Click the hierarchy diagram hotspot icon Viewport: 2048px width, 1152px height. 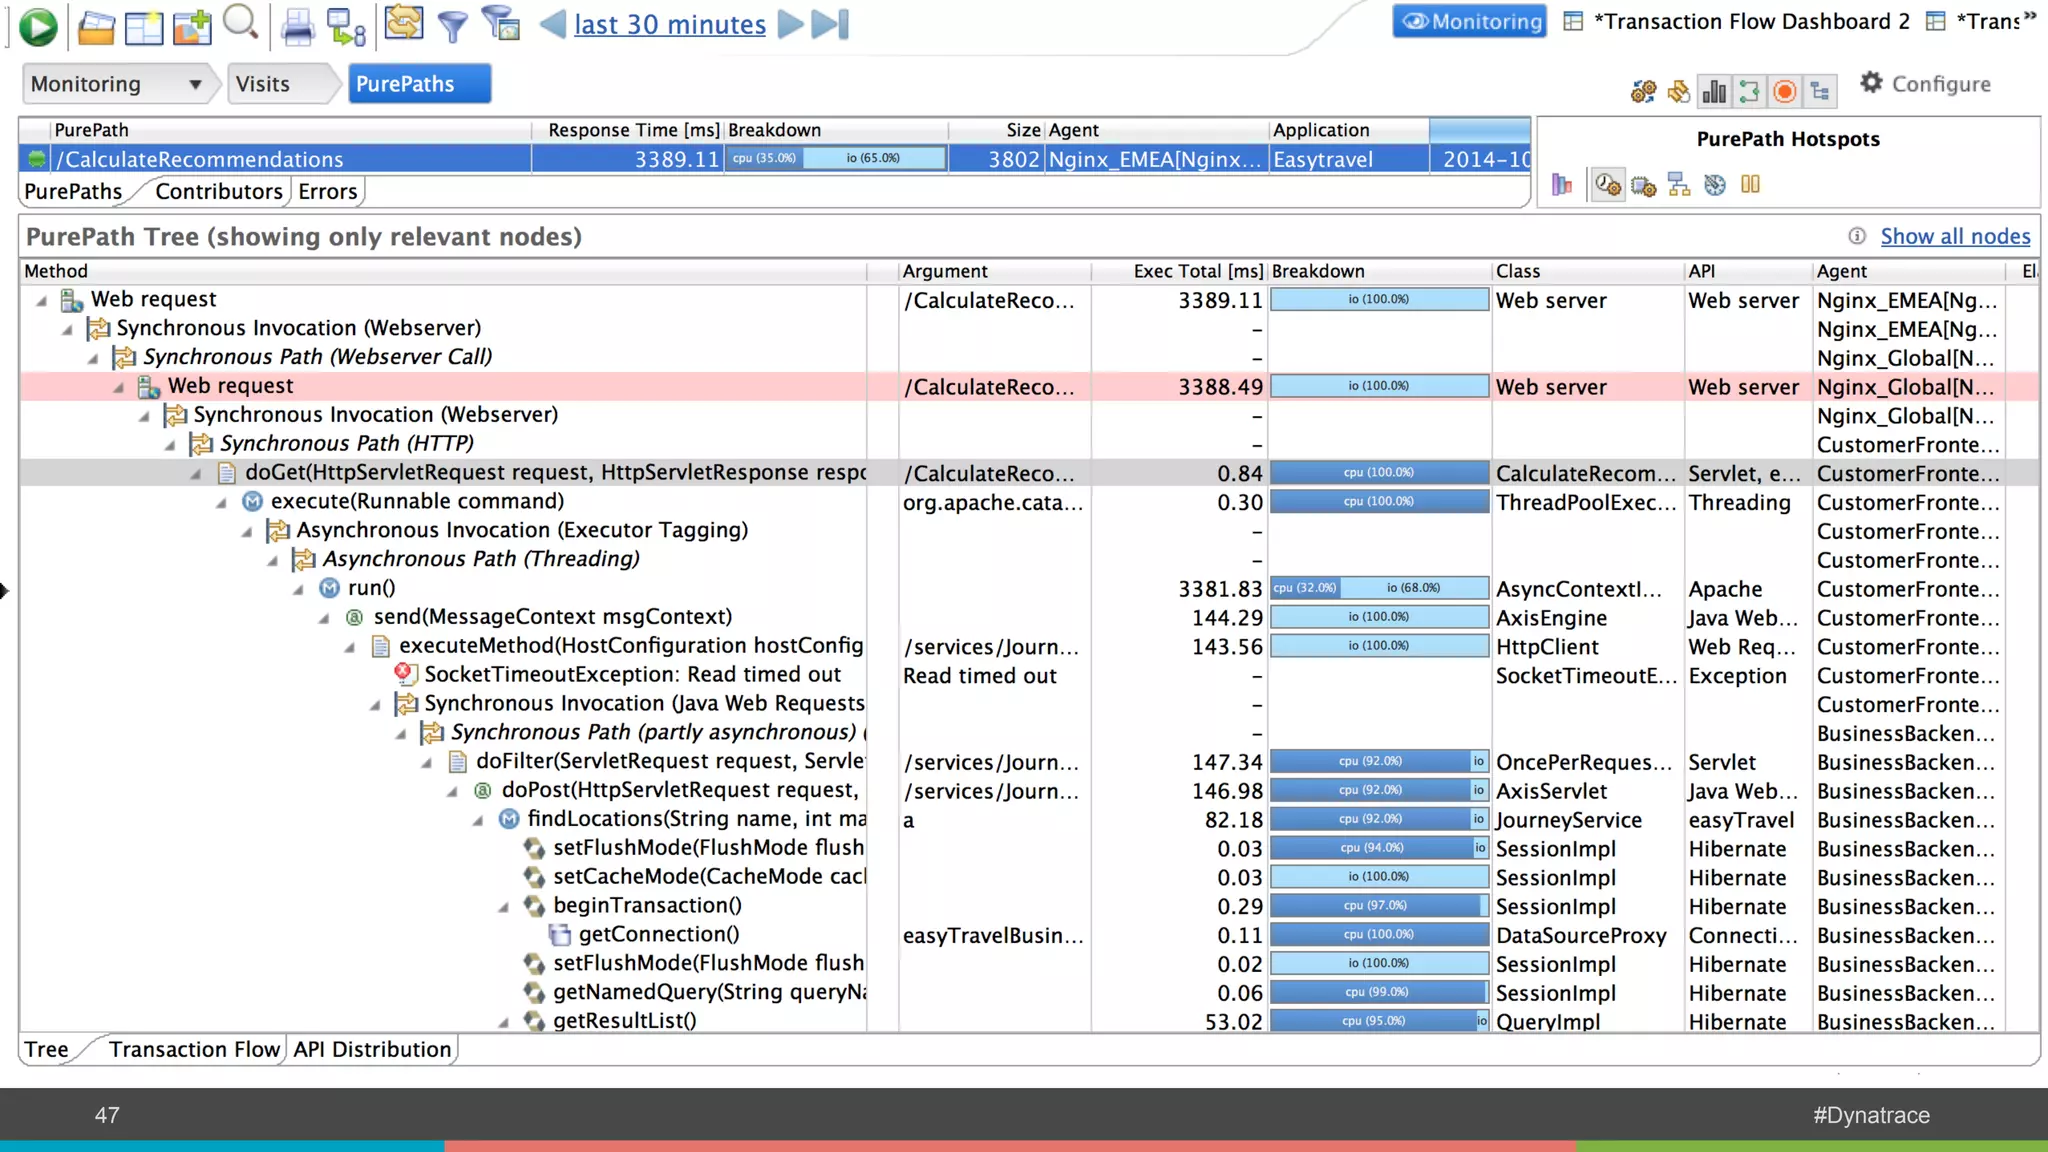1679,185
